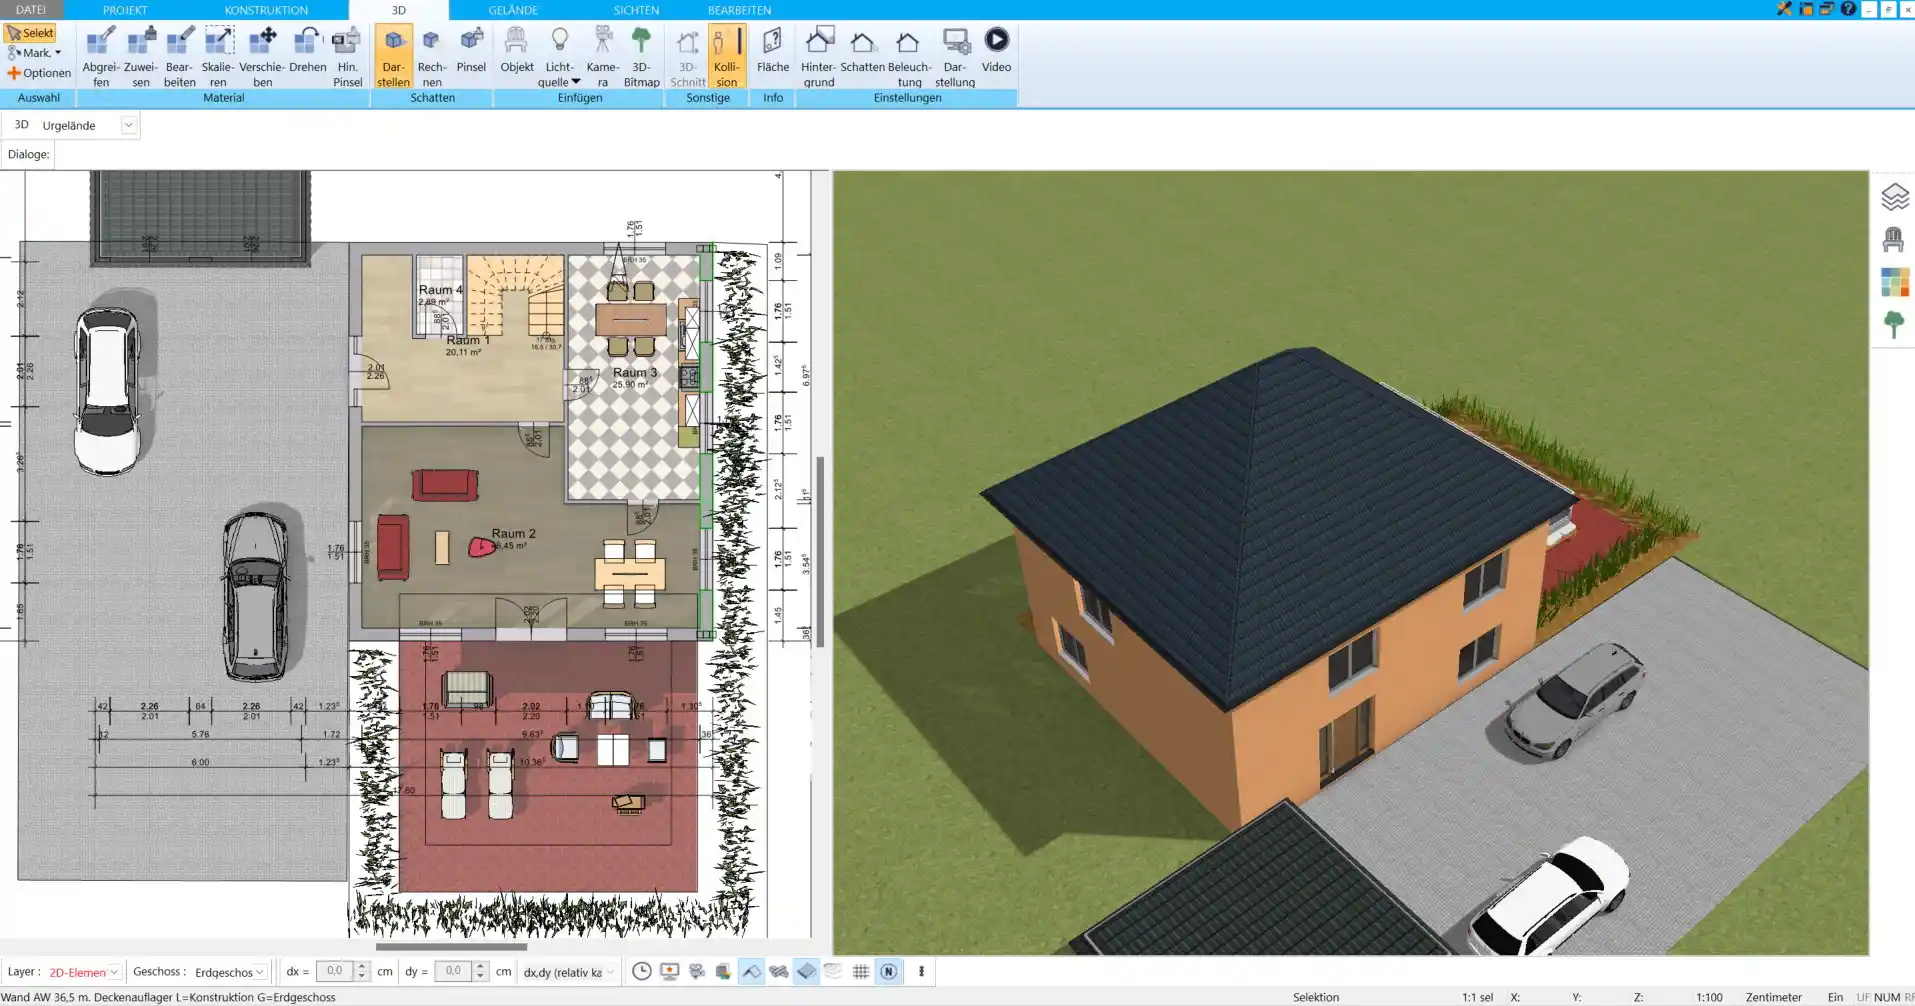Select the Raum 2 label in floor plan
The image size is (1915, 1006).
[513, 534]
